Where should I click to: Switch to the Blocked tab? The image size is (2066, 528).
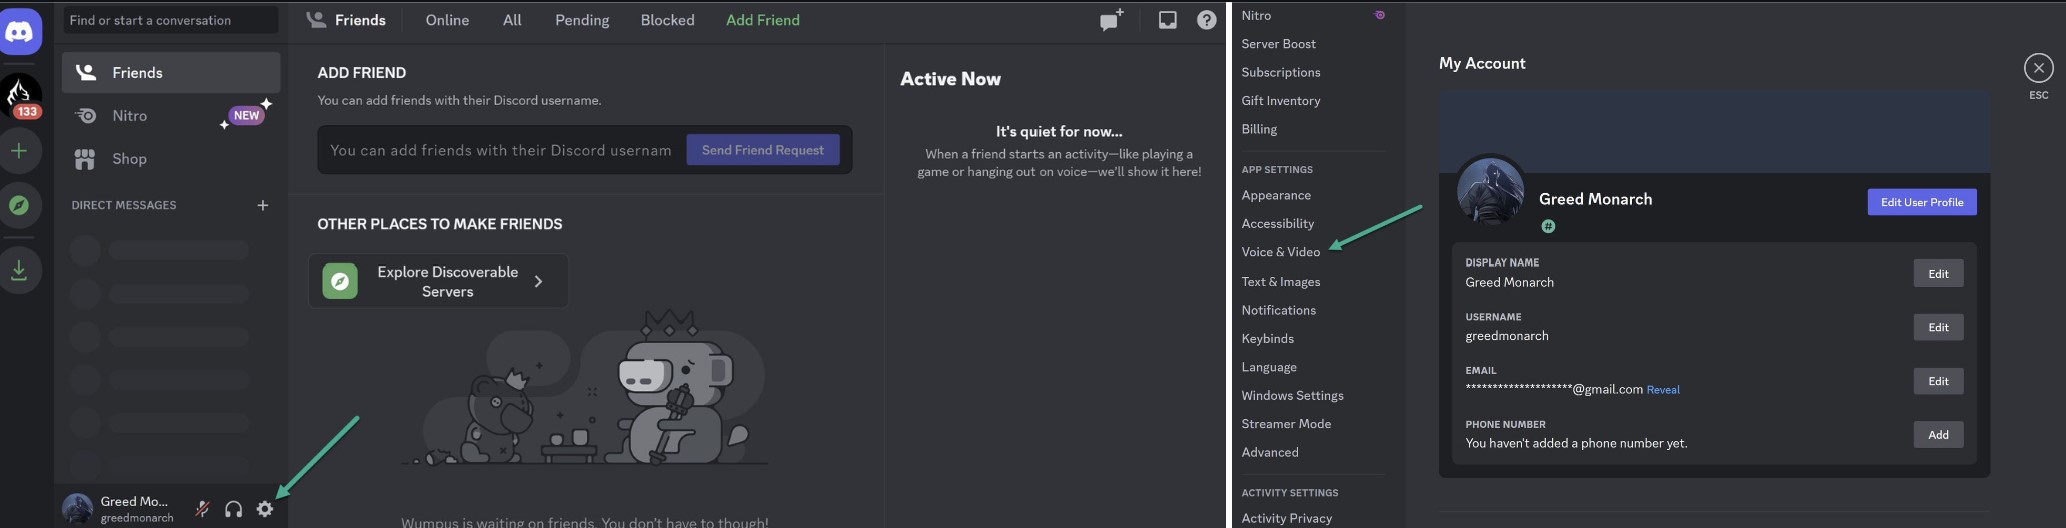[x=667, y=20]
